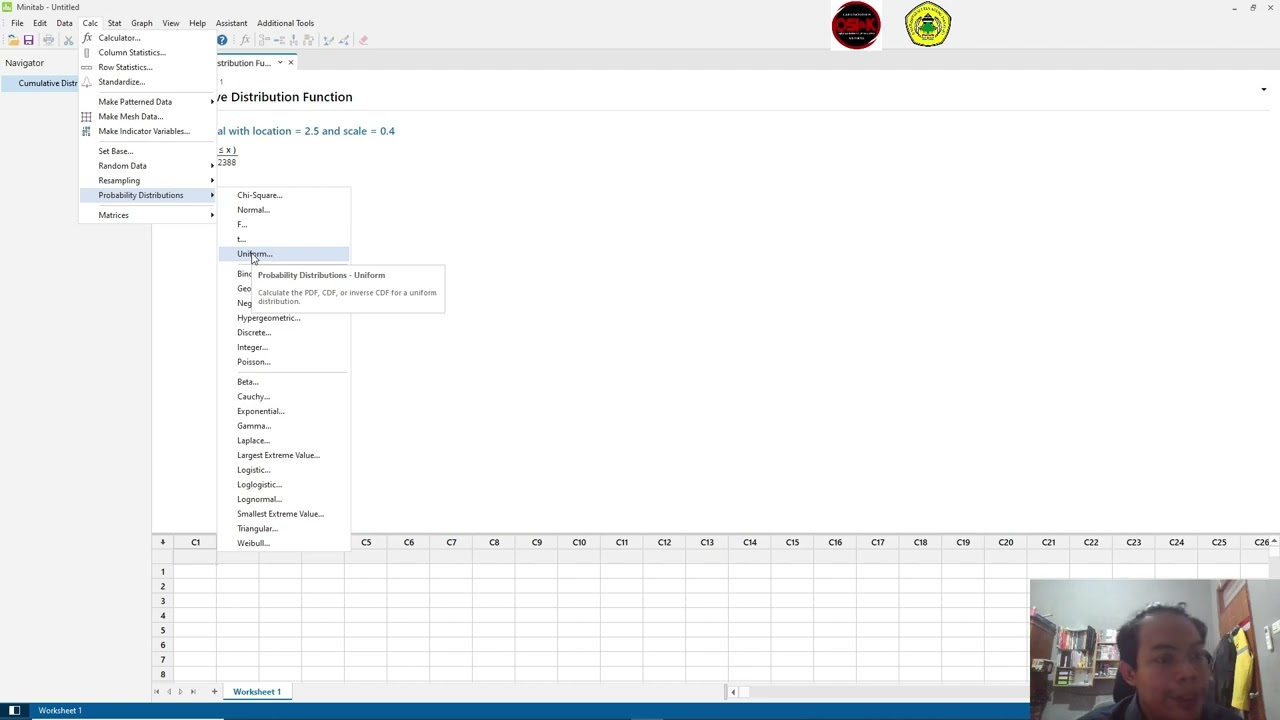Click the Cut scissors toolbar icon
The width and height of the screenshot is (1280, 720).
[68, 40]
